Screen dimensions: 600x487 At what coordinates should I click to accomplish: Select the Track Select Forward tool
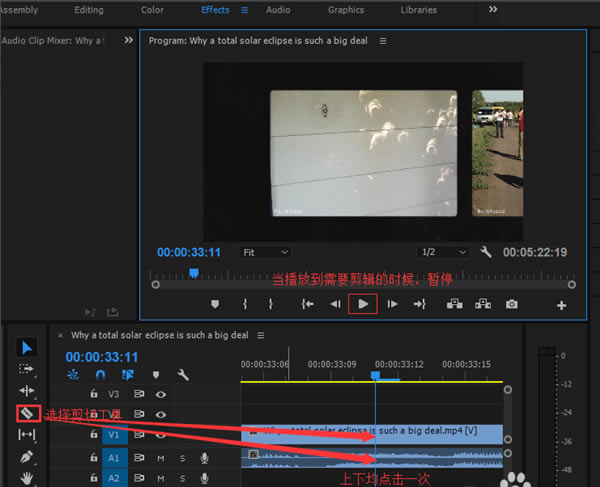pyautogui.click(x=27, y=369)
